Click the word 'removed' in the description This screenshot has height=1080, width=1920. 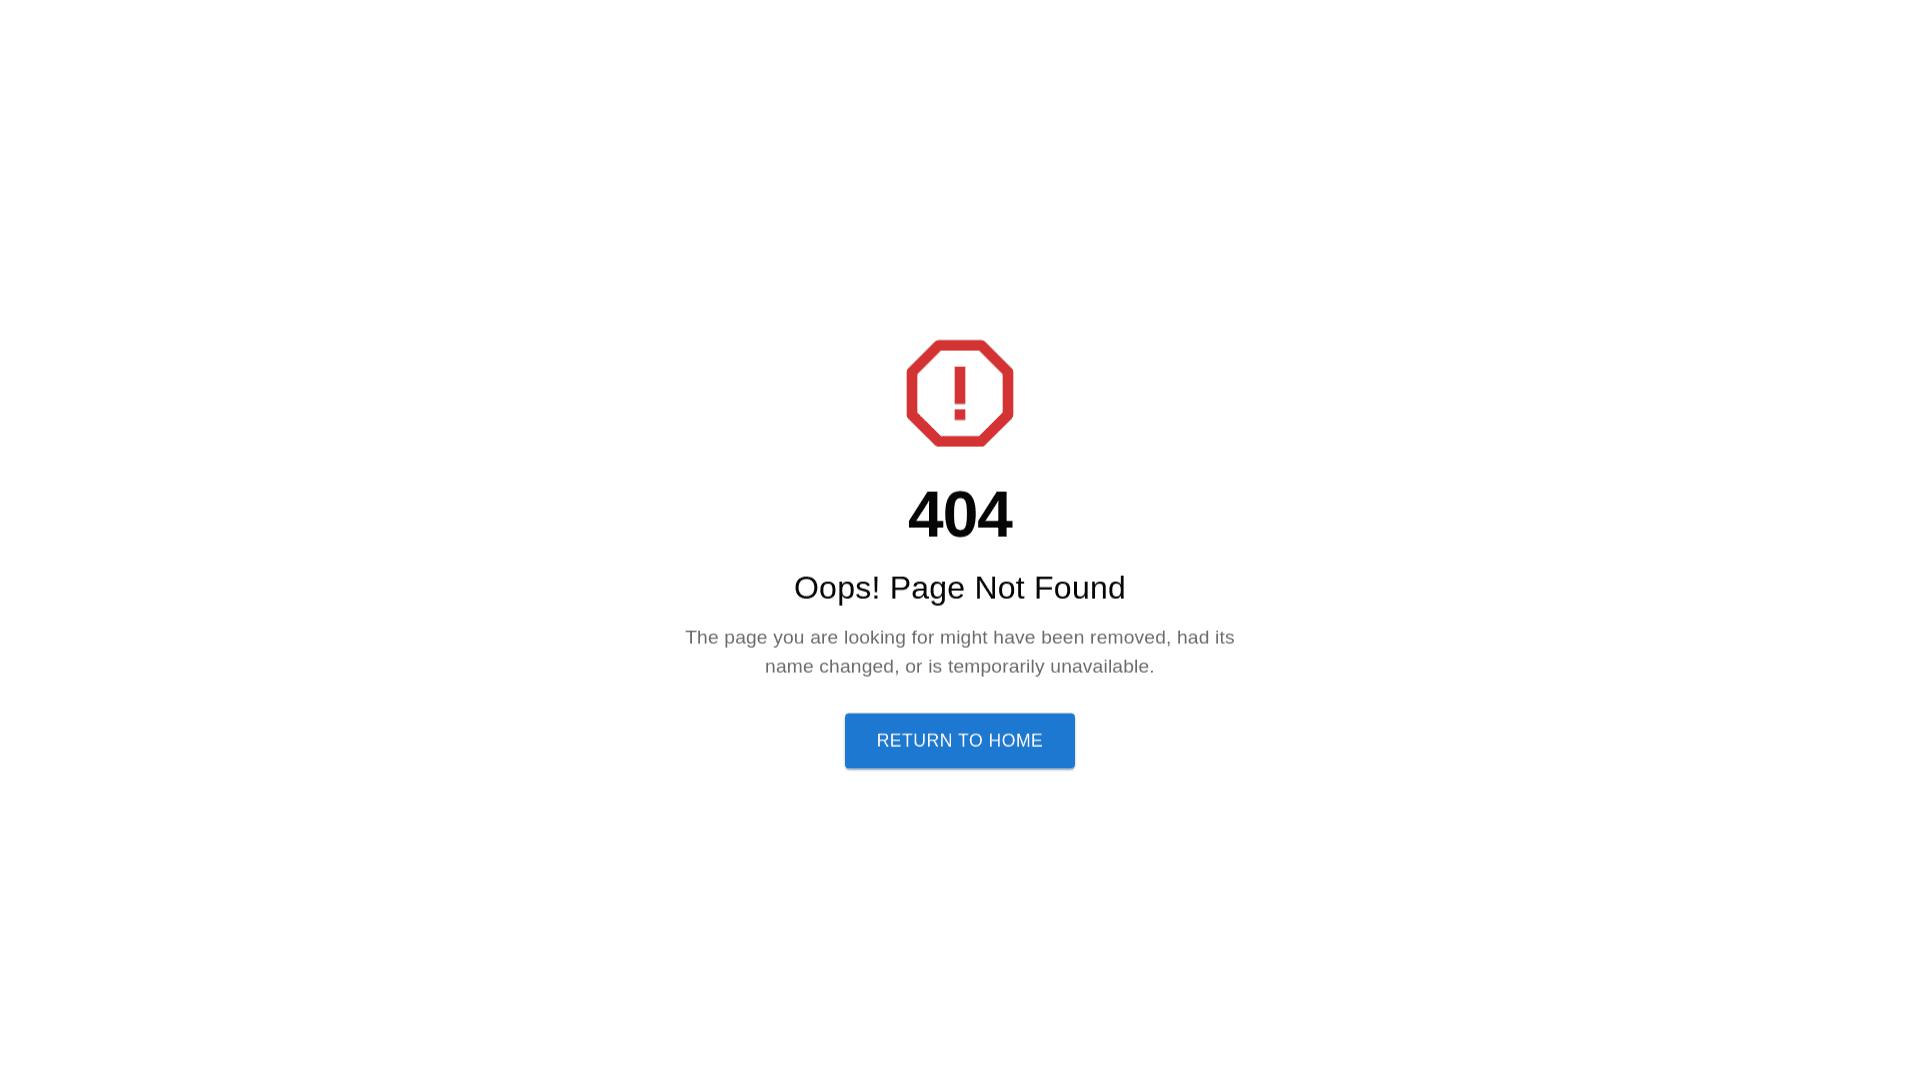tap(1128, 638)
